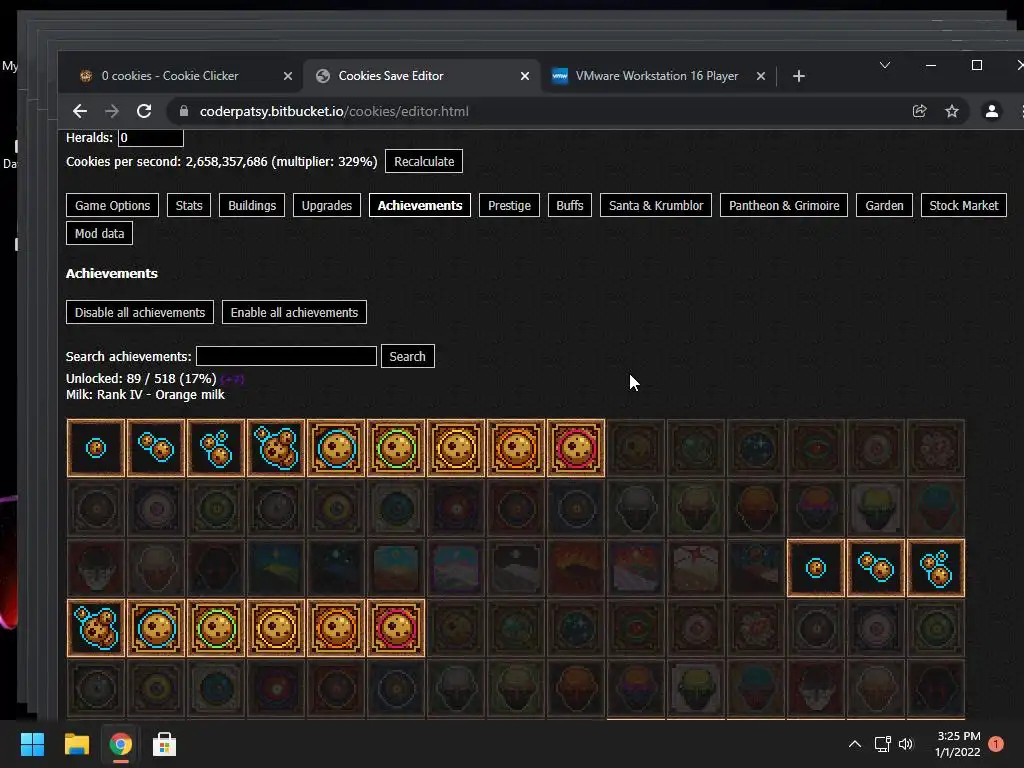Toggle the green-ringed cookie achievement in first row
1024x768 pixels.
[x=396, y=448]
